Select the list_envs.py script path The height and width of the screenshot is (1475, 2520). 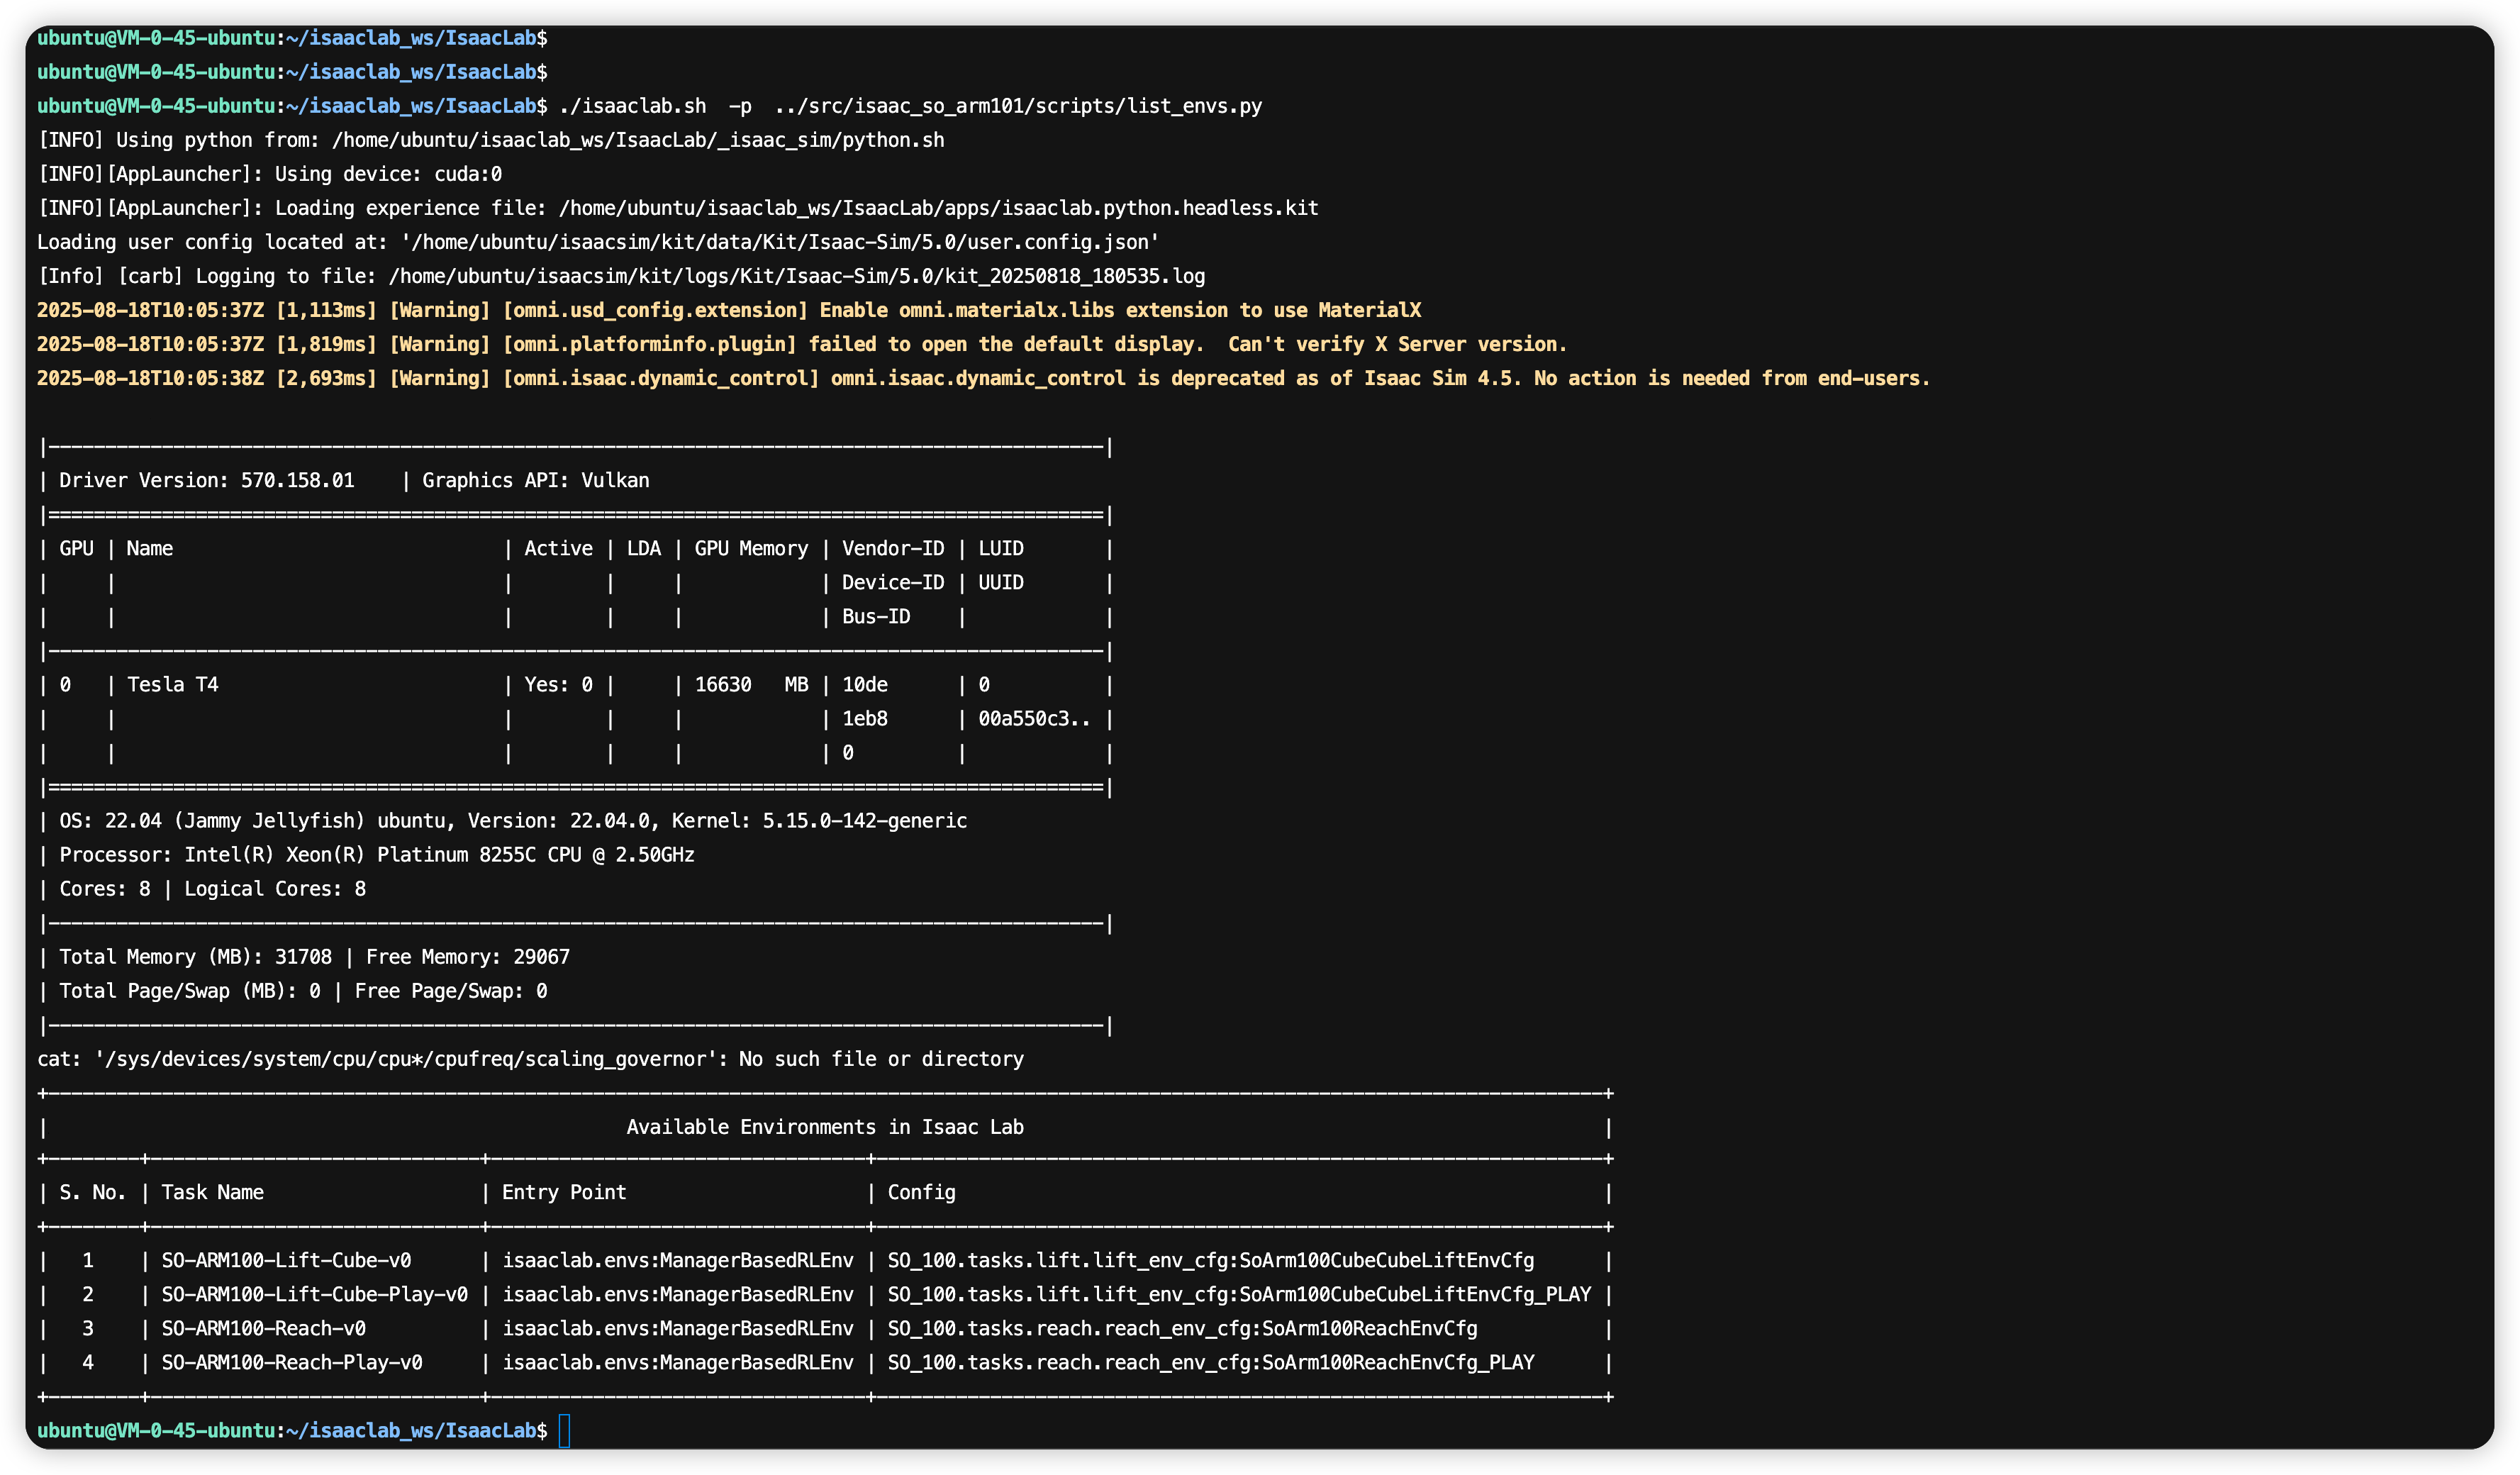click(1018, 106)
